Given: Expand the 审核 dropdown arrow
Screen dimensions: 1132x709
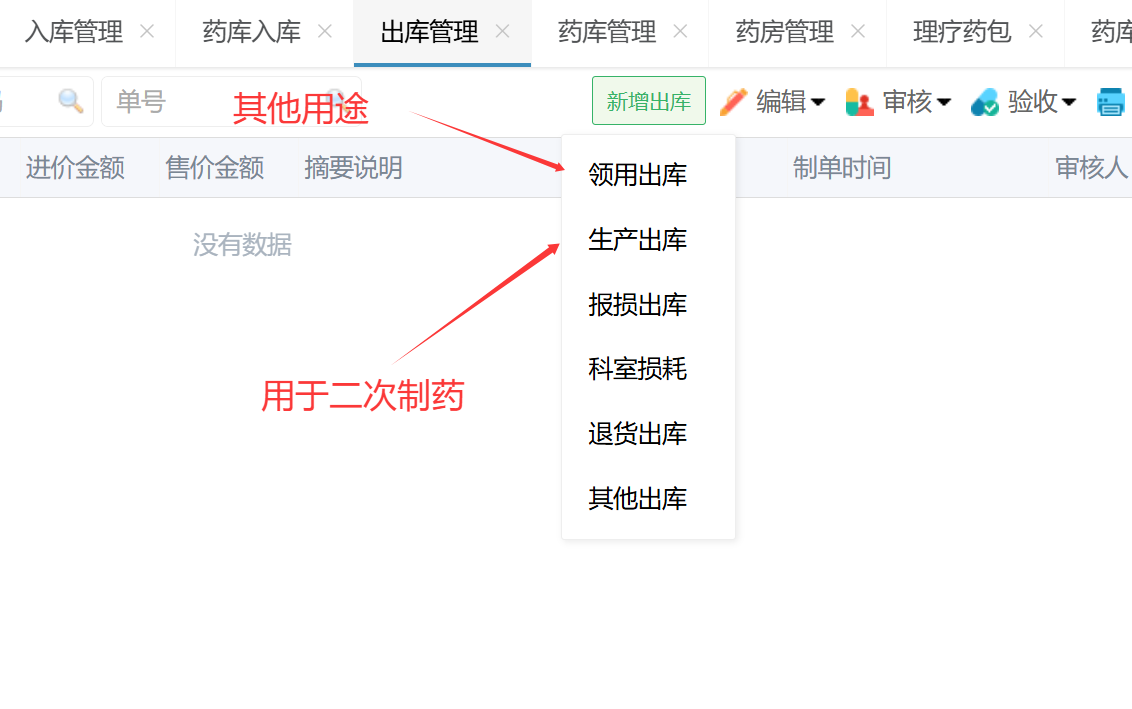Looking at the screenshot, I should (944, 102).
